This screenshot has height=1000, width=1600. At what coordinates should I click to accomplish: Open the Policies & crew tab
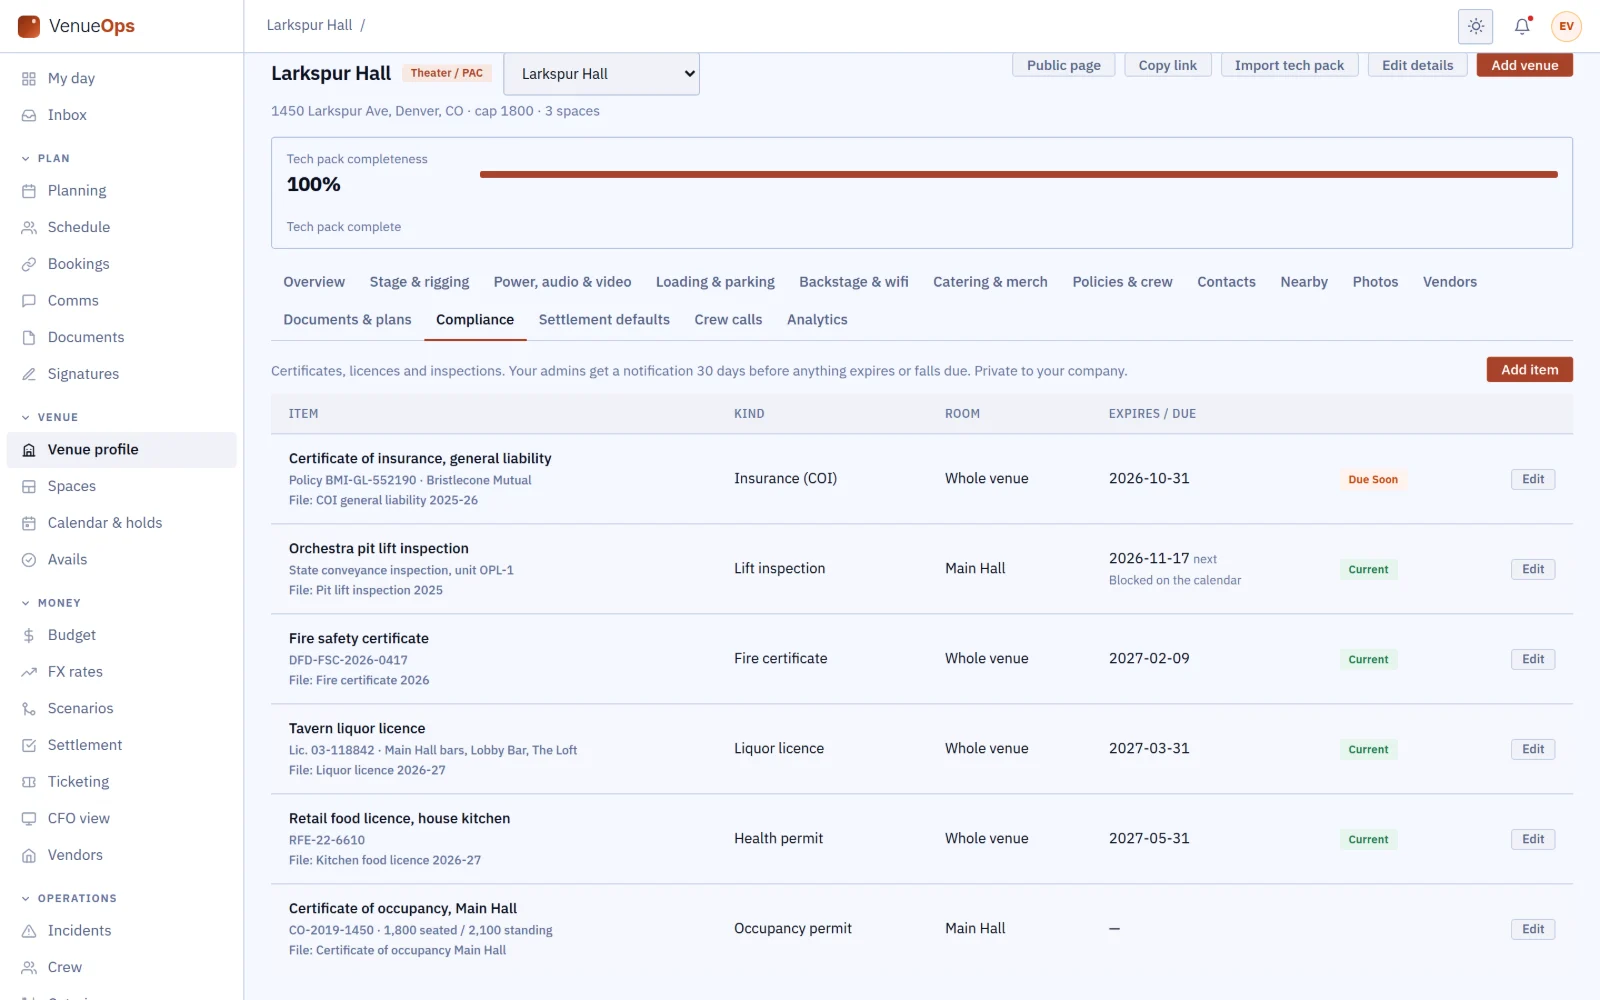(x=1122, y=282)
